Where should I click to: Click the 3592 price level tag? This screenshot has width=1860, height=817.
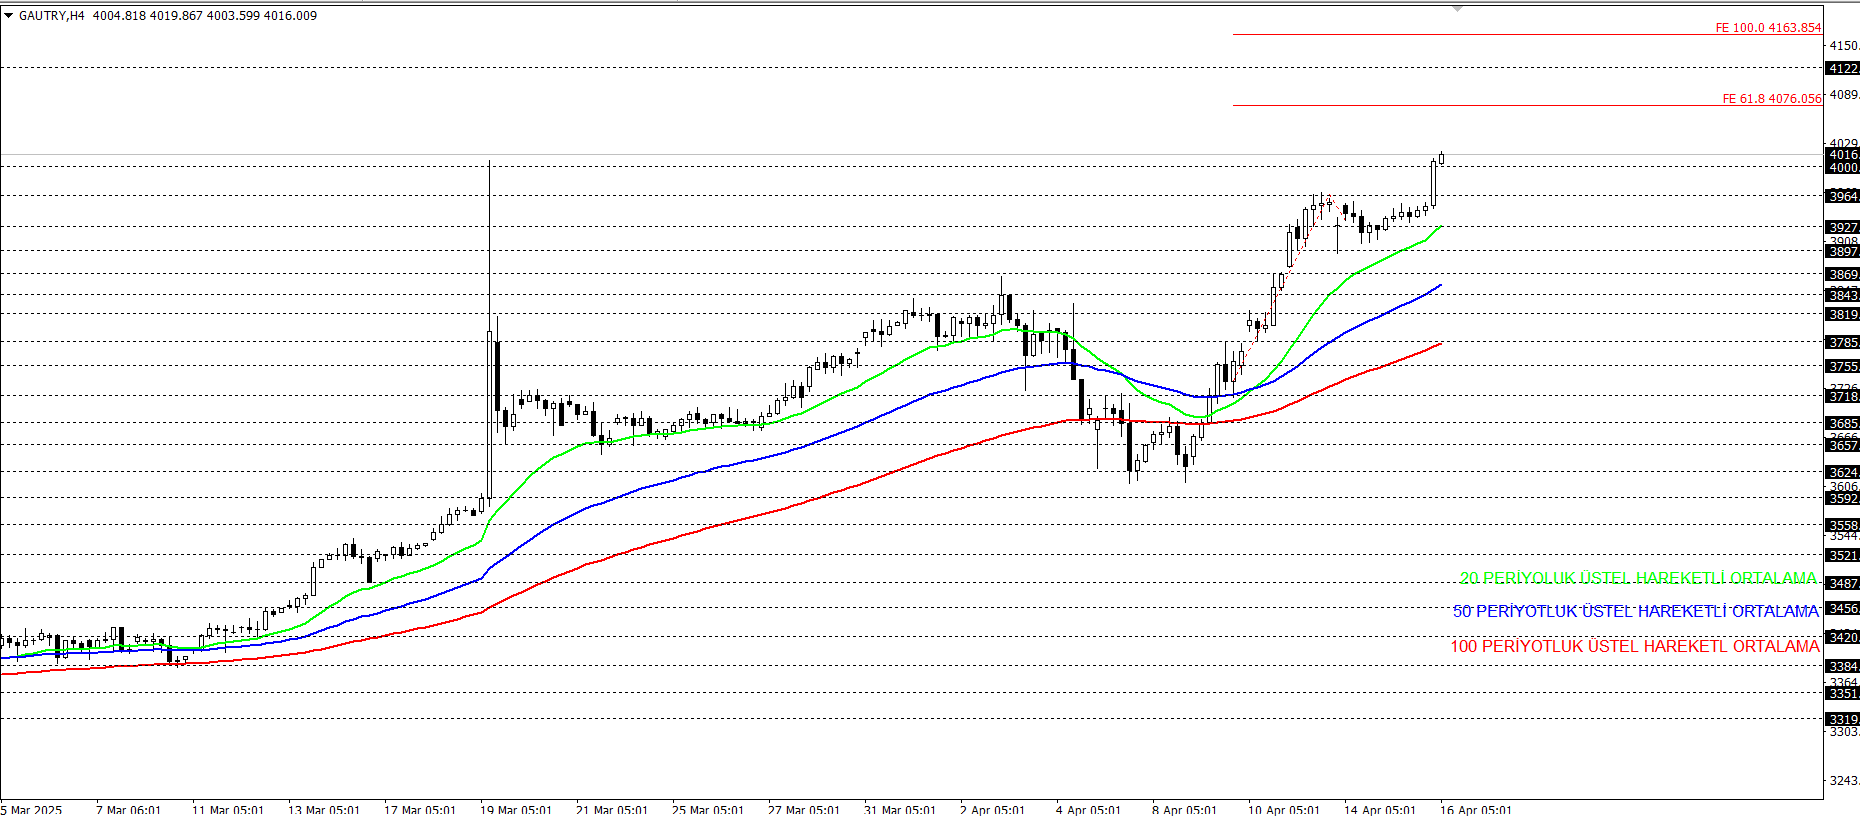[x=1843, y=499]
